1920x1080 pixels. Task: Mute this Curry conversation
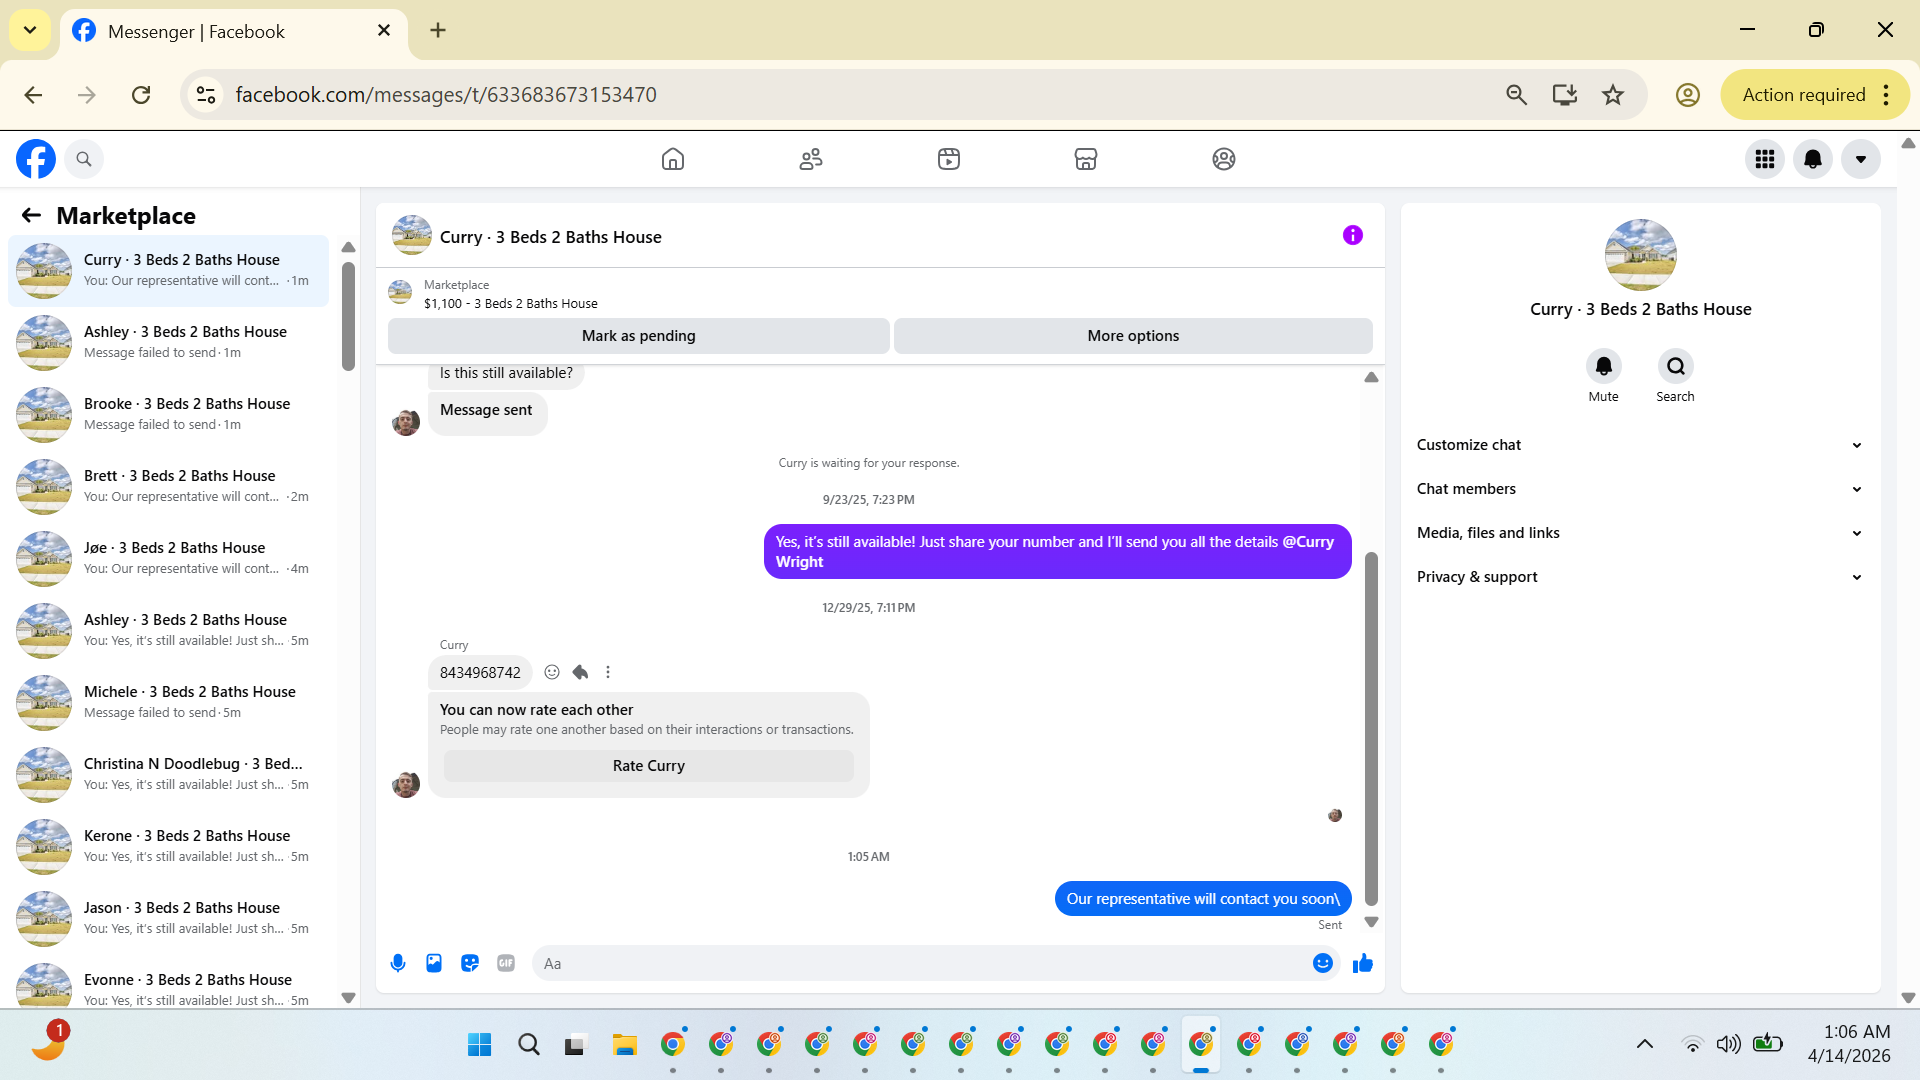click(1603, 367)
